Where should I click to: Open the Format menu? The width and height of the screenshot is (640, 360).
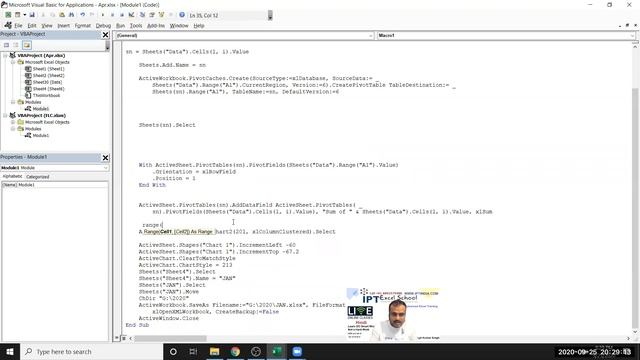pyautogui.click(x=82, y=25)
